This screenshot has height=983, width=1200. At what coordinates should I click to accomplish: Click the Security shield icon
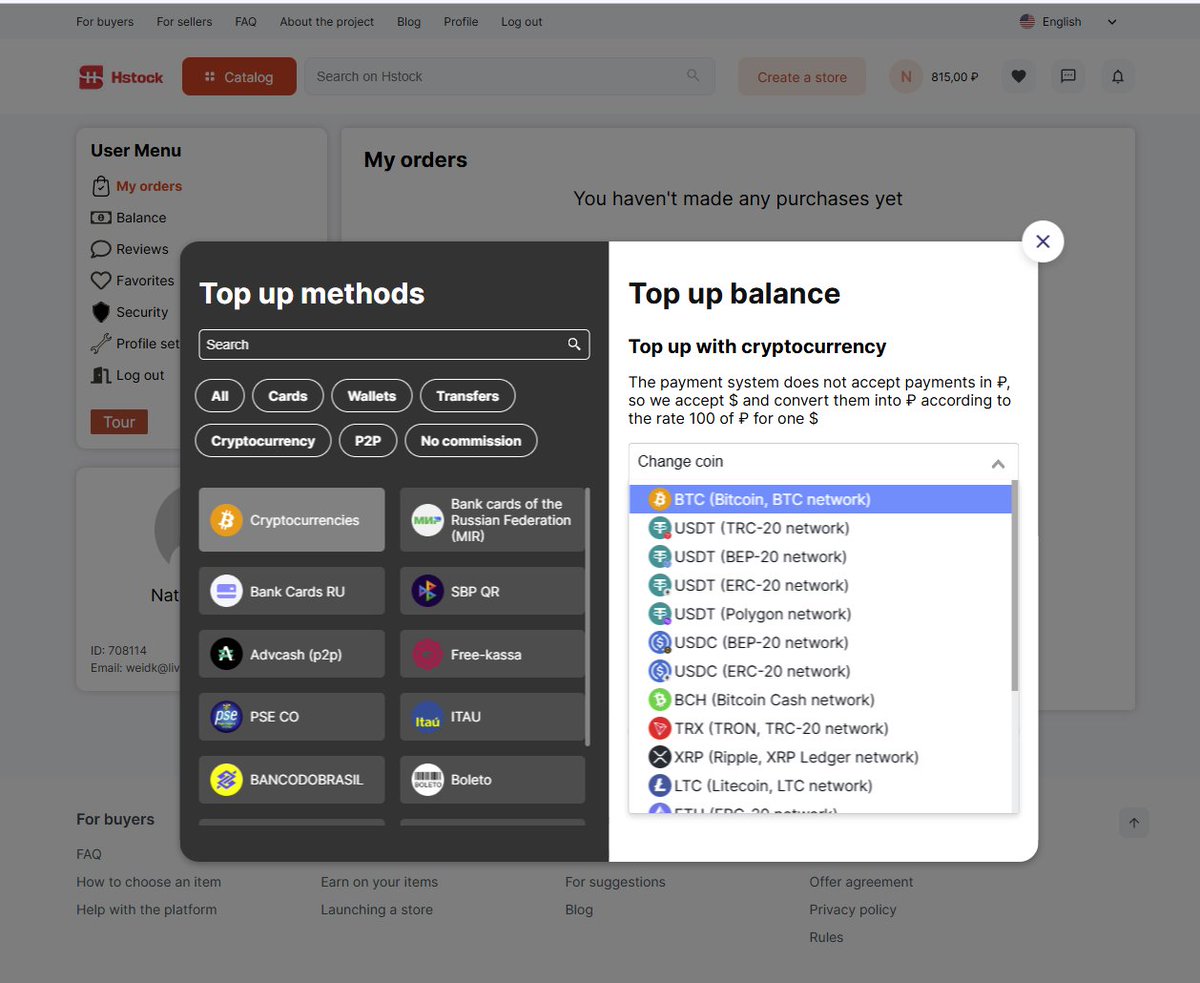coord(100,312)
